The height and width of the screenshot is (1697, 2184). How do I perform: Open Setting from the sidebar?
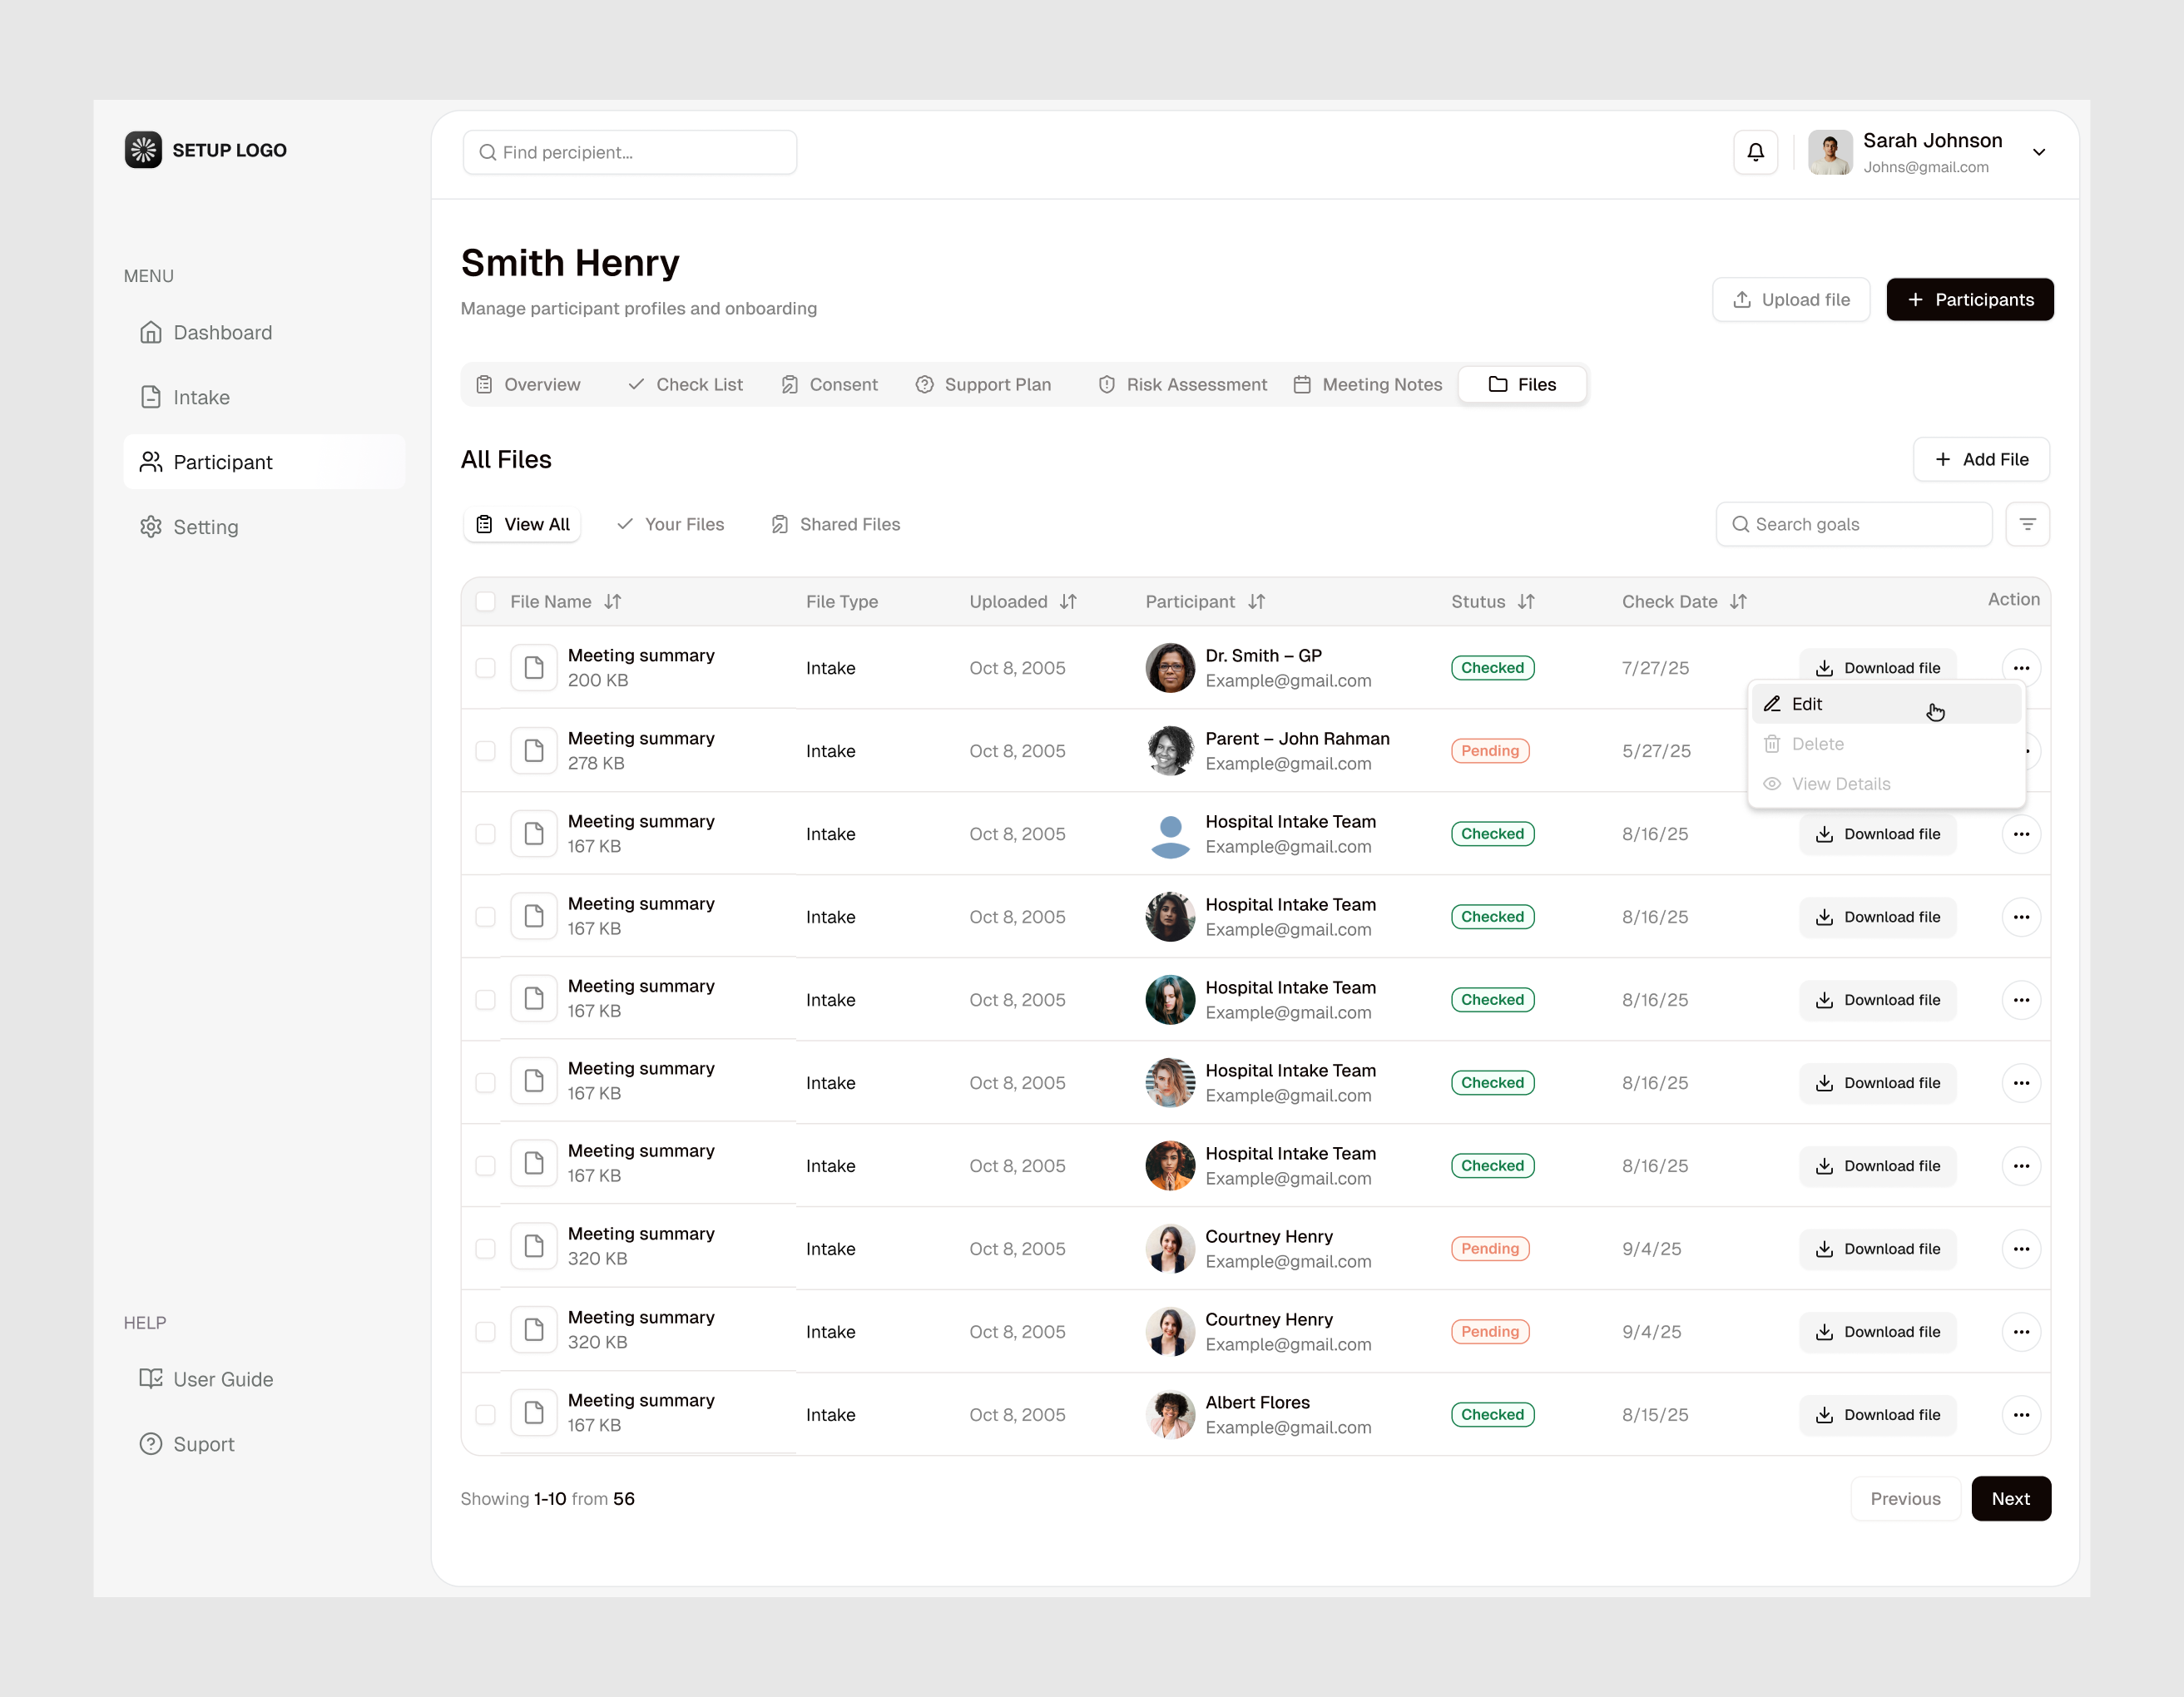click(151, 526)
